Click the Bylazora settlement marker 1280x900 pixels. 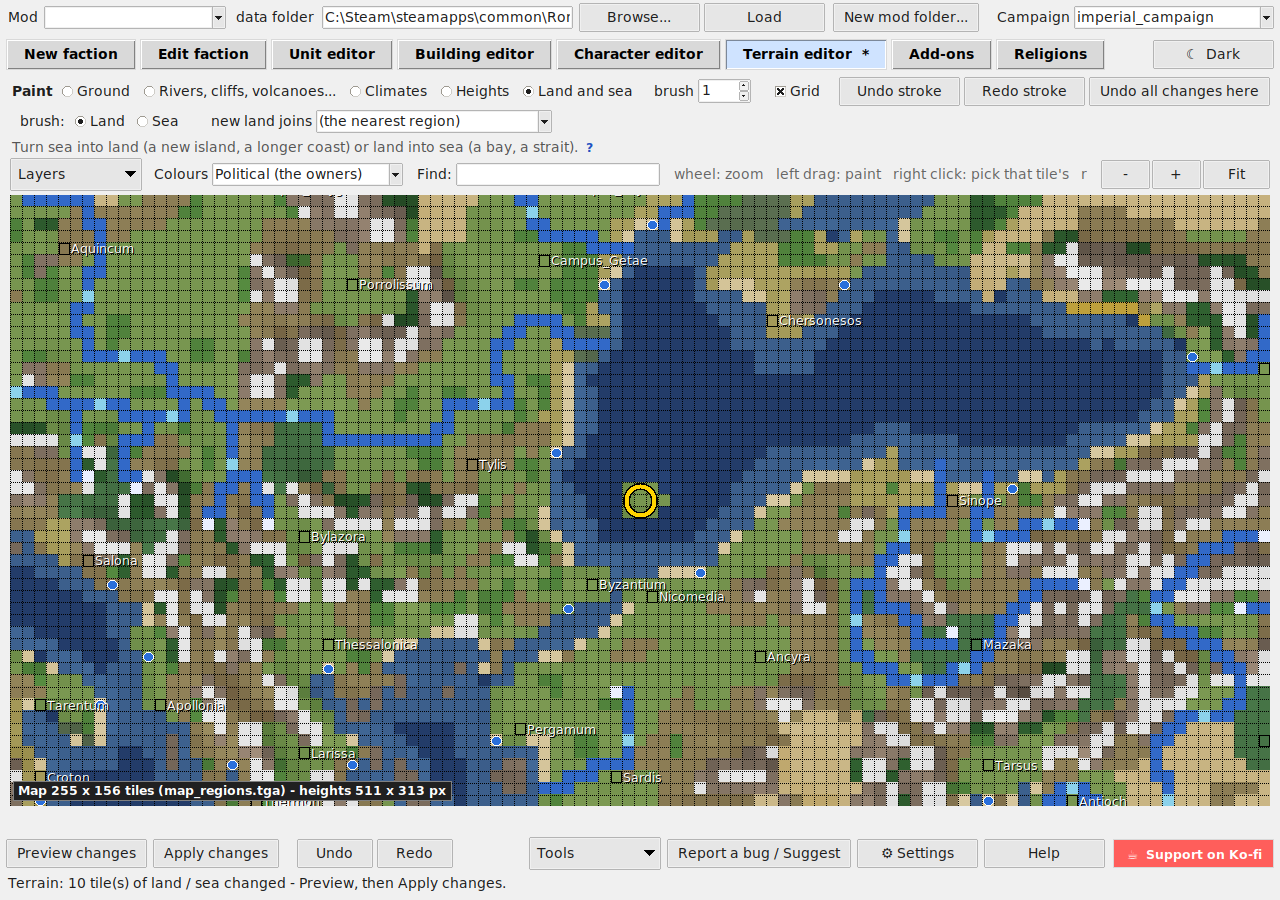click(x=304, y=537)
